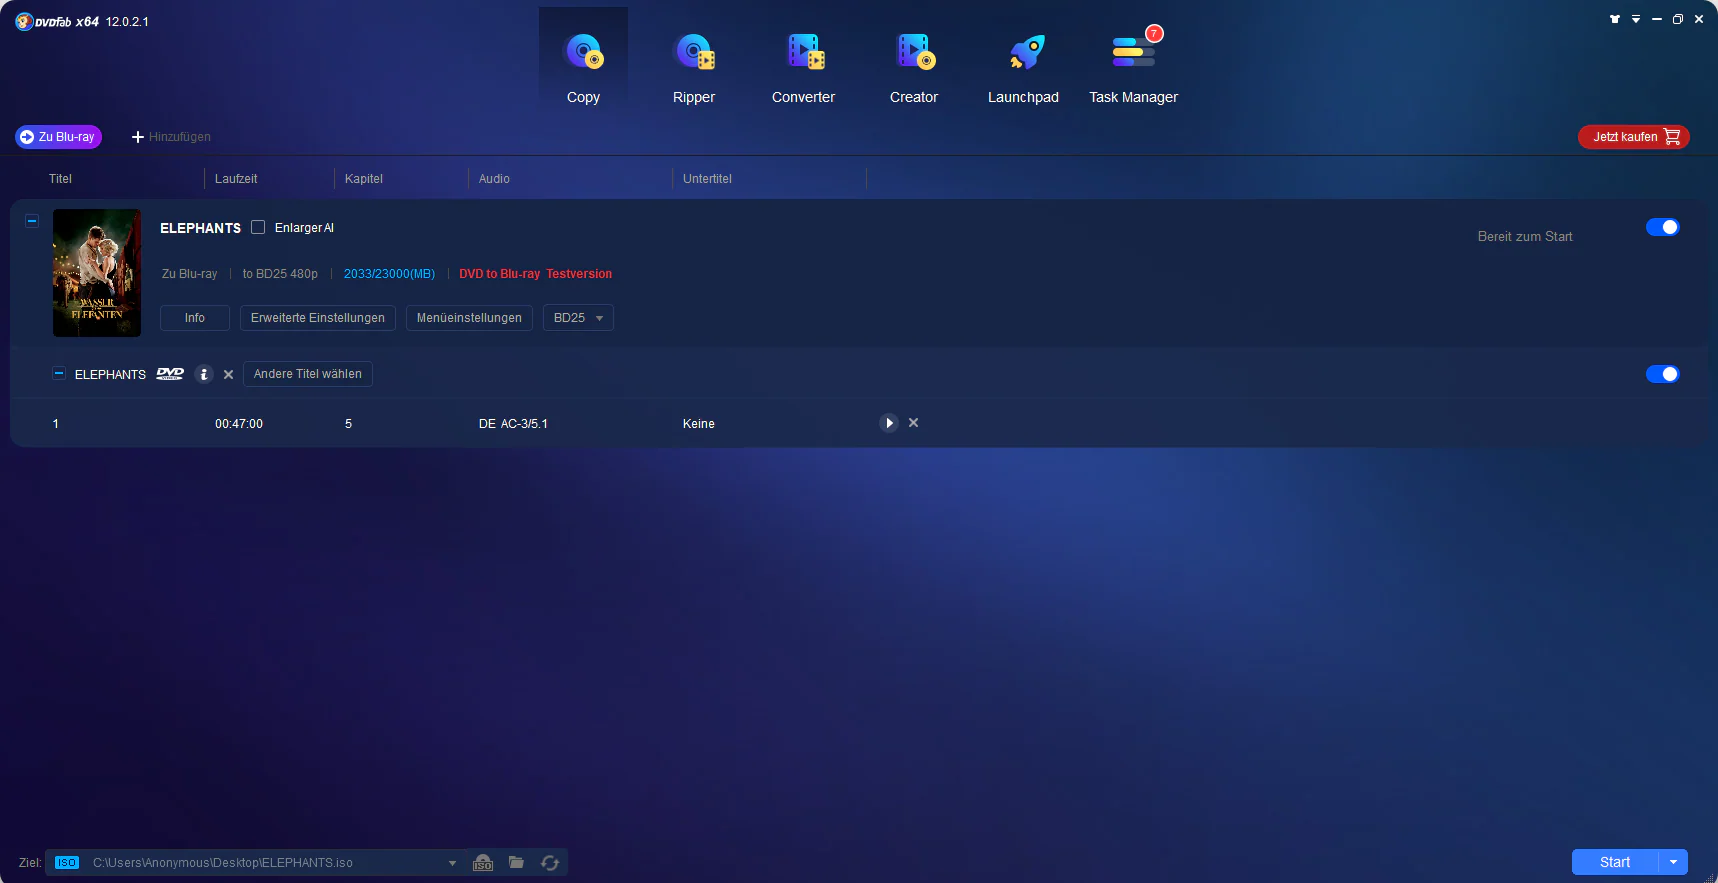
Task: Open Menüeinstellungen
Action: click(469, 318)
